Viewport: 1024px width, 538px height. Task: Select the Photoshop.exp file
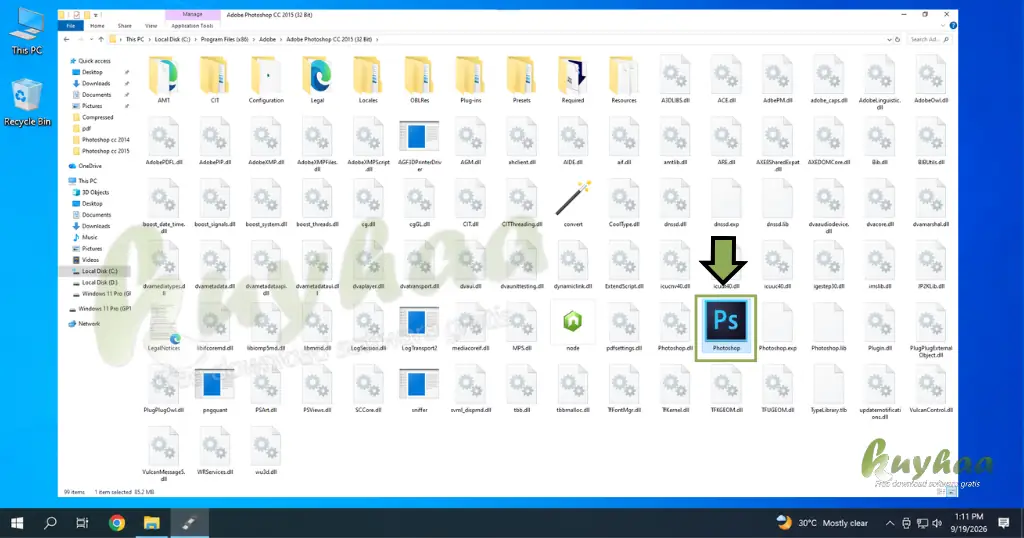pos(777,328)
